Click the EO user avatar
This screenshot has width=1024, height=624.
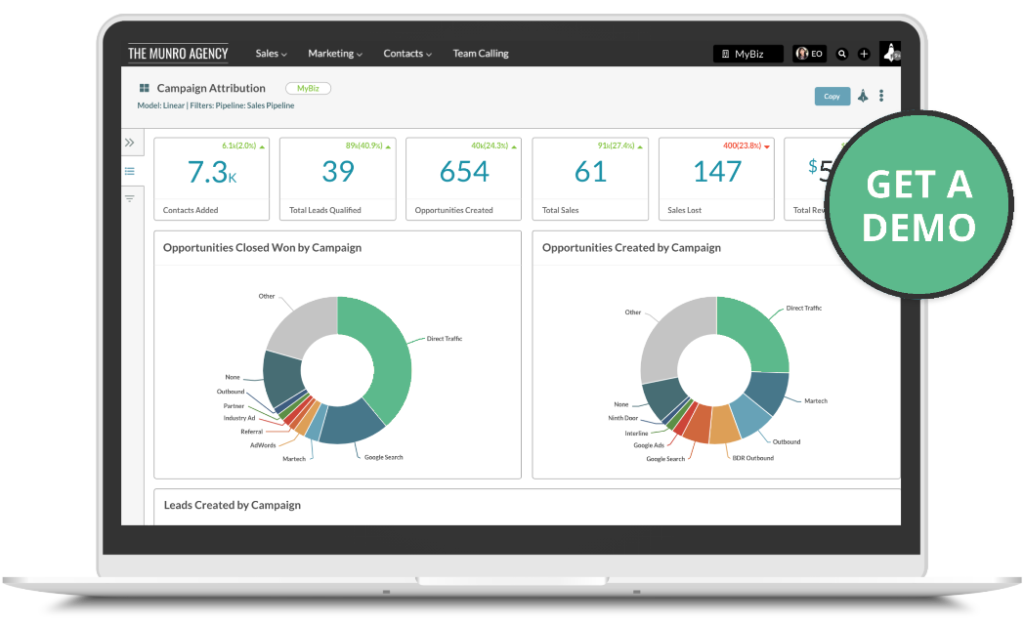click(x=809, y=54)
